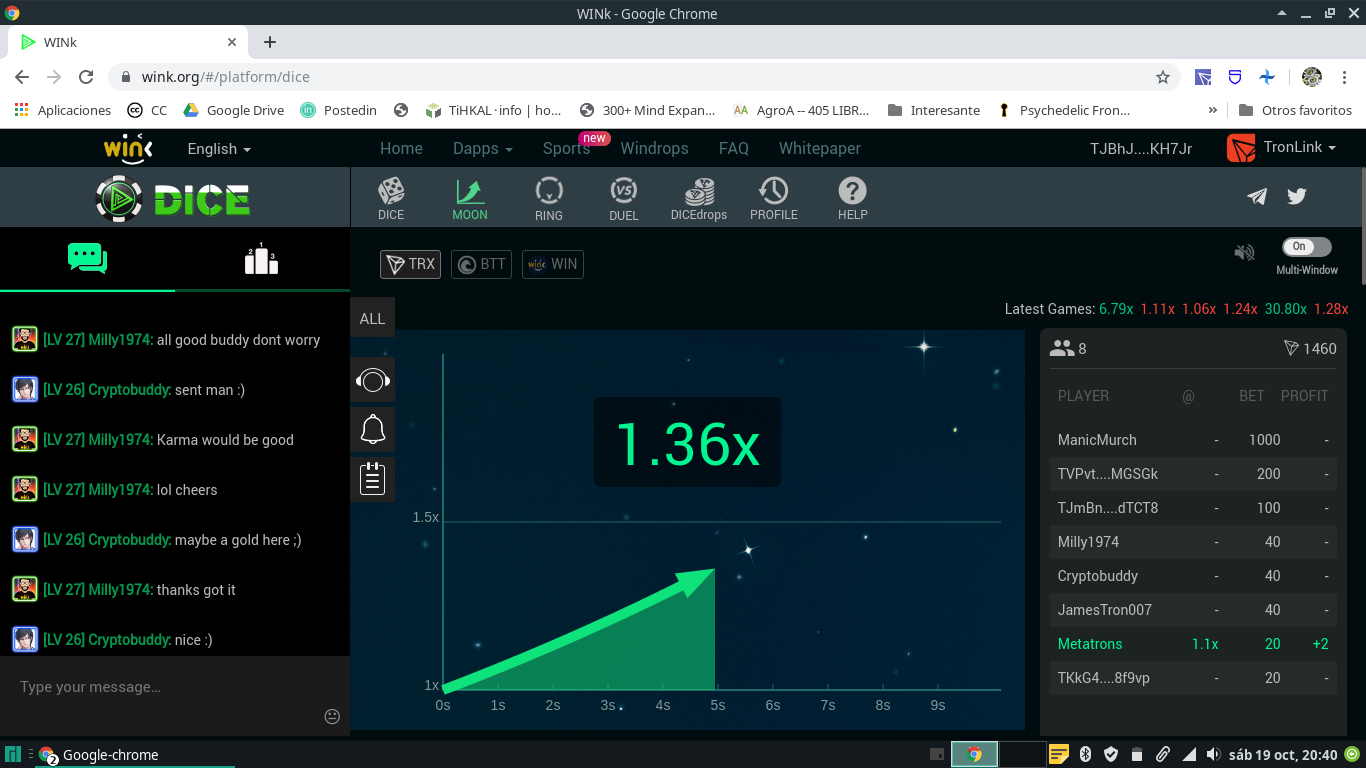Image resolution: width=1366 pixels, height=768 pixels.
Task: Unmute the game sound speaker
Action: [x=1244, y=253]
